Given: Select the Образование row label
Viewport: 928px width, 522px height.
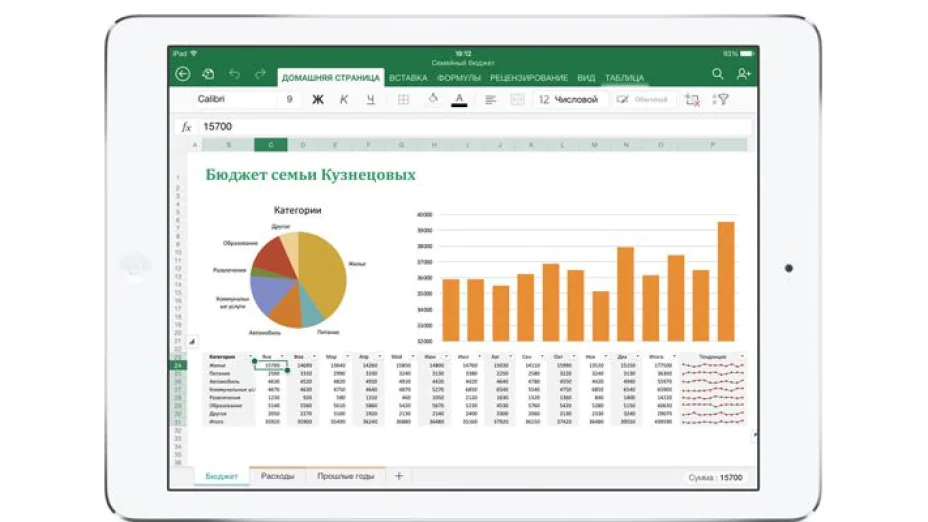Looking at the screenshot, I should pos(225,406).
